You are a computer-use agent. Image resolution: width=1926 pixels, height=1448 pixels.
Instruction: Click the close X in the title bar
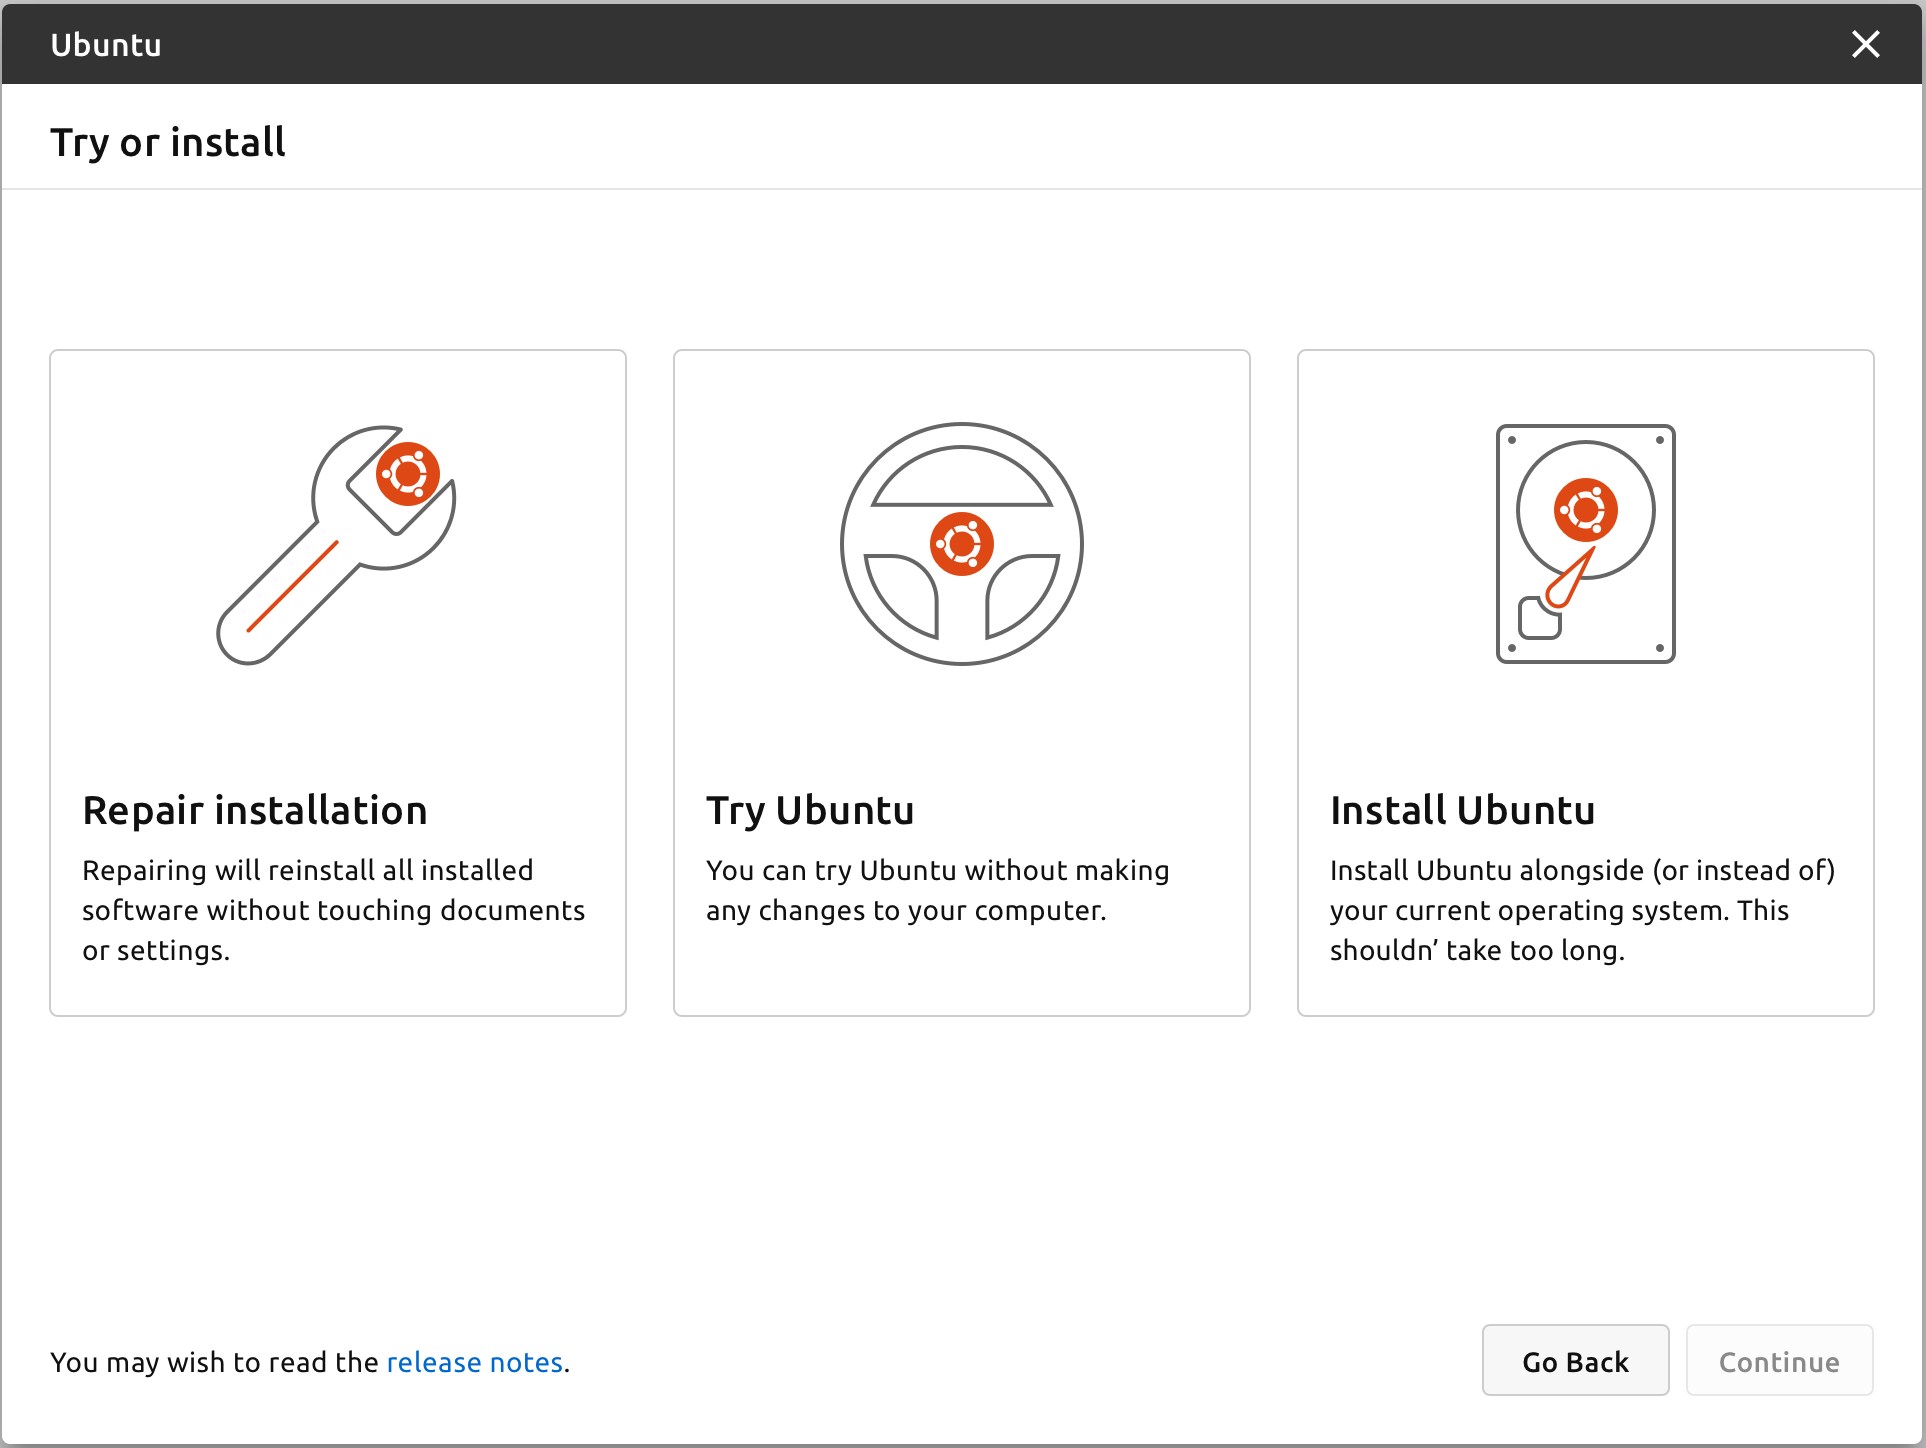coord(1866,44)
